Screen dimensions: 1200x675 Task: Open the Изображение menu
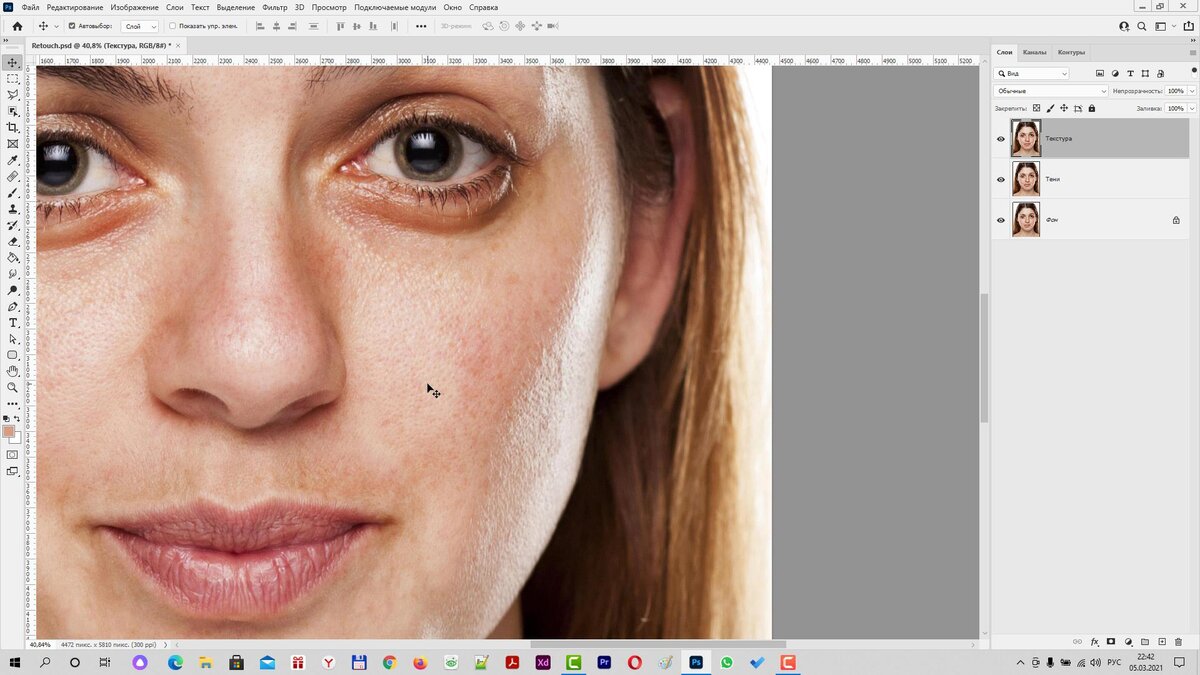pyautogui.click(x=135, y=7)
